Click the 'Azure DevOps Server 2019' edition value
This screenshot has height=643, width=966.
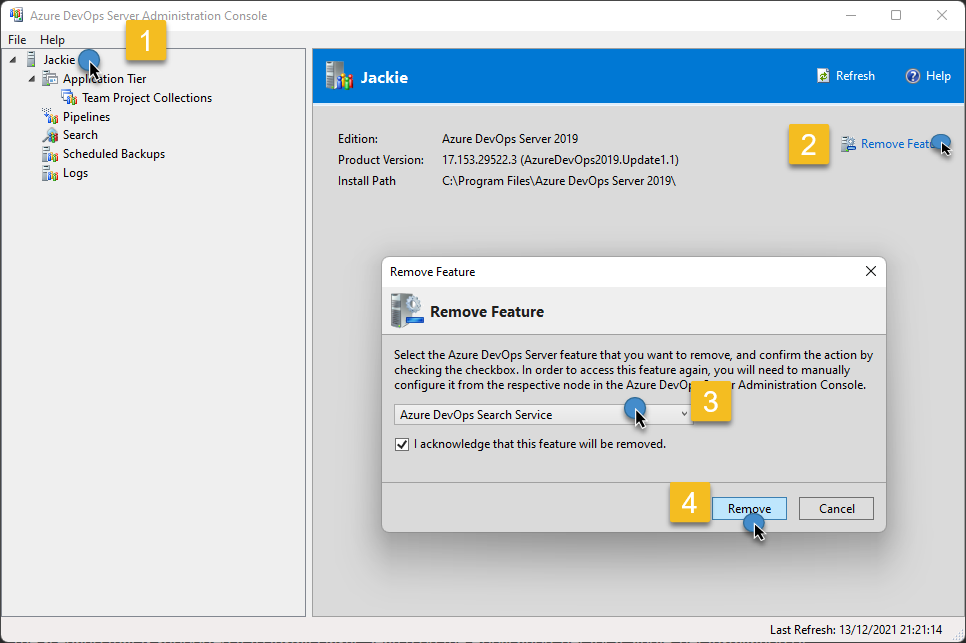tap(510, 139)
